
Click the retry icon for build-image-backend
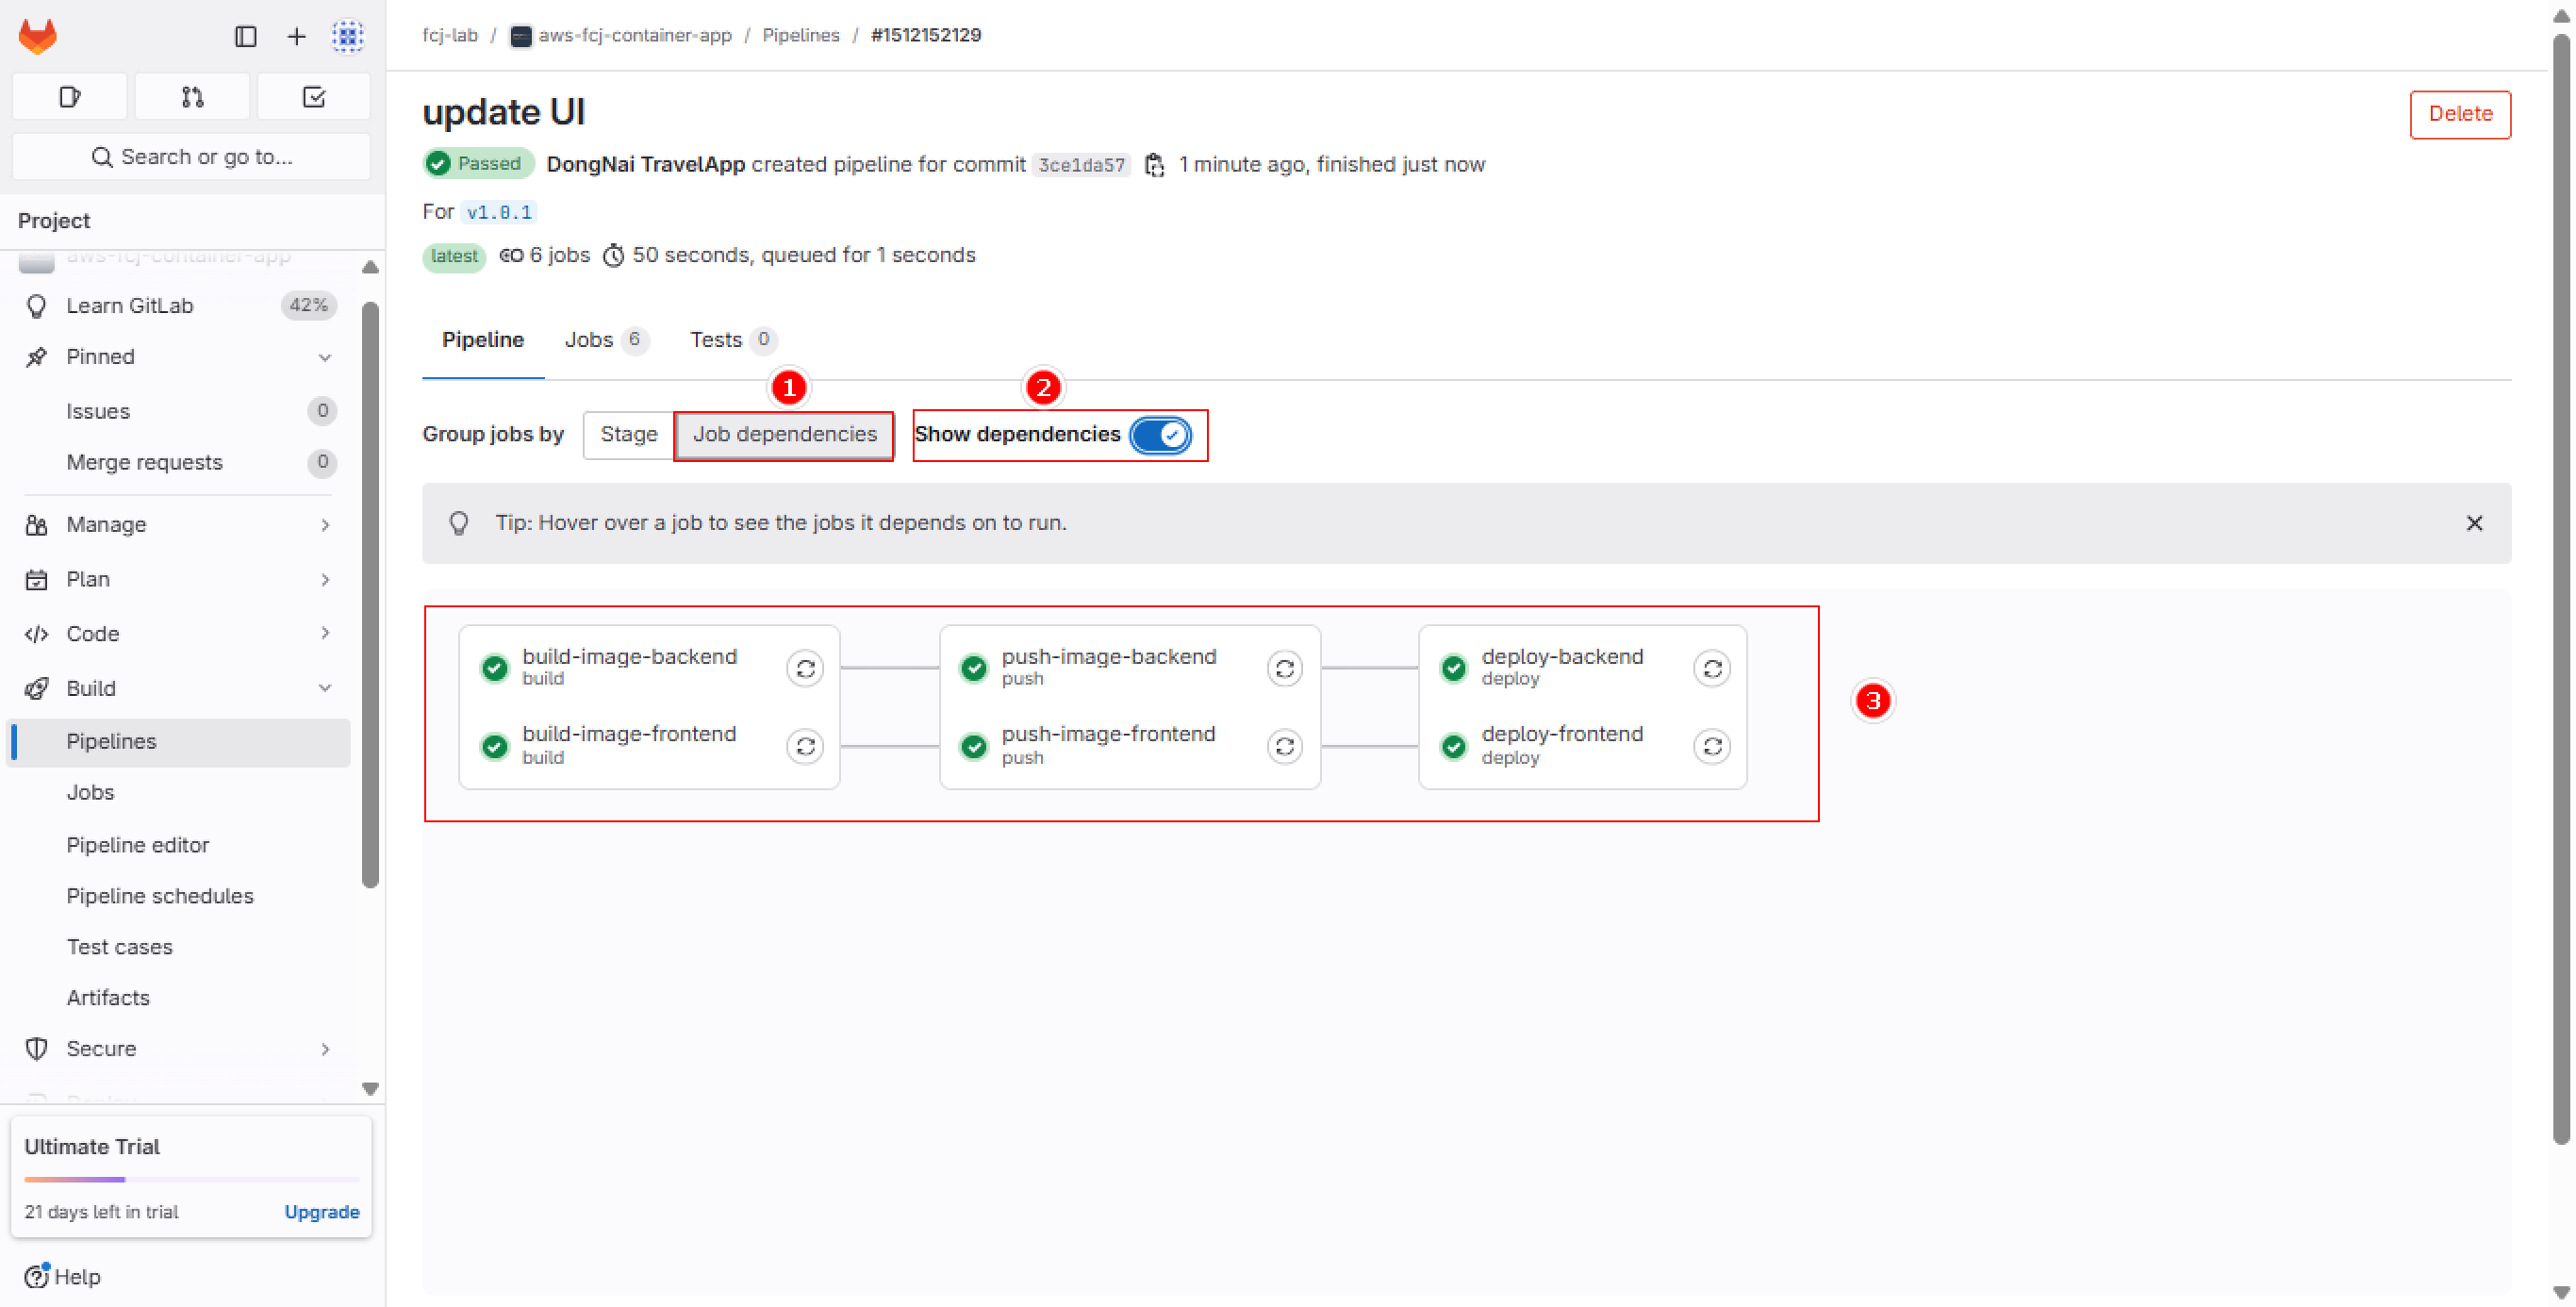(x=806, y=667)
